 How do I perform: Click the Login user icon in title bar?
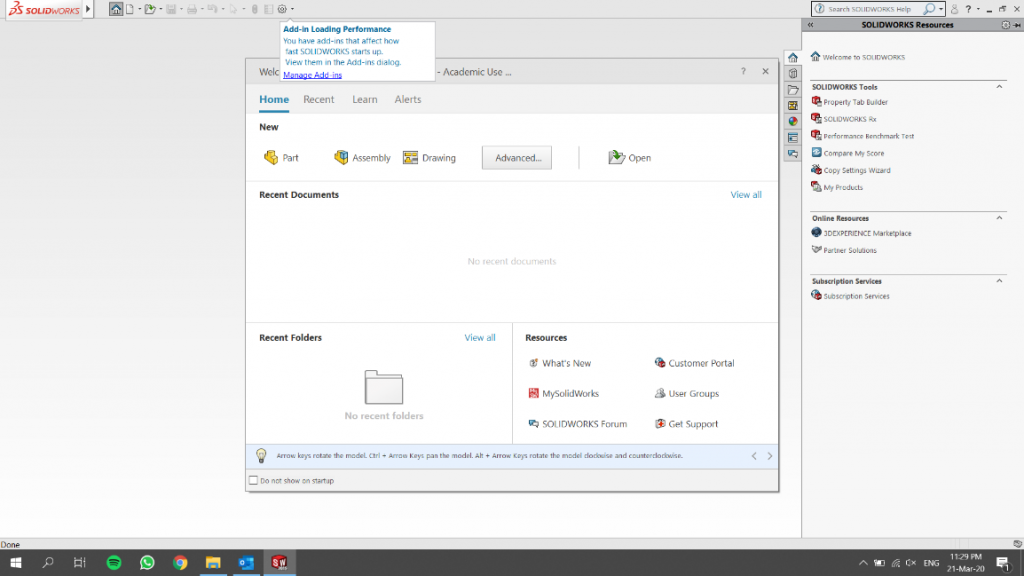[954, 9]
